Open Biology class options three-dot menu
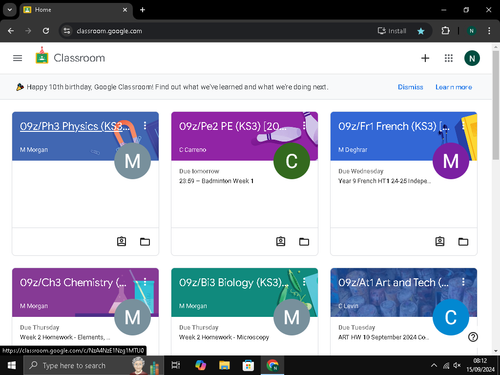Screen dimensions: 500x375 click(304, 282)
